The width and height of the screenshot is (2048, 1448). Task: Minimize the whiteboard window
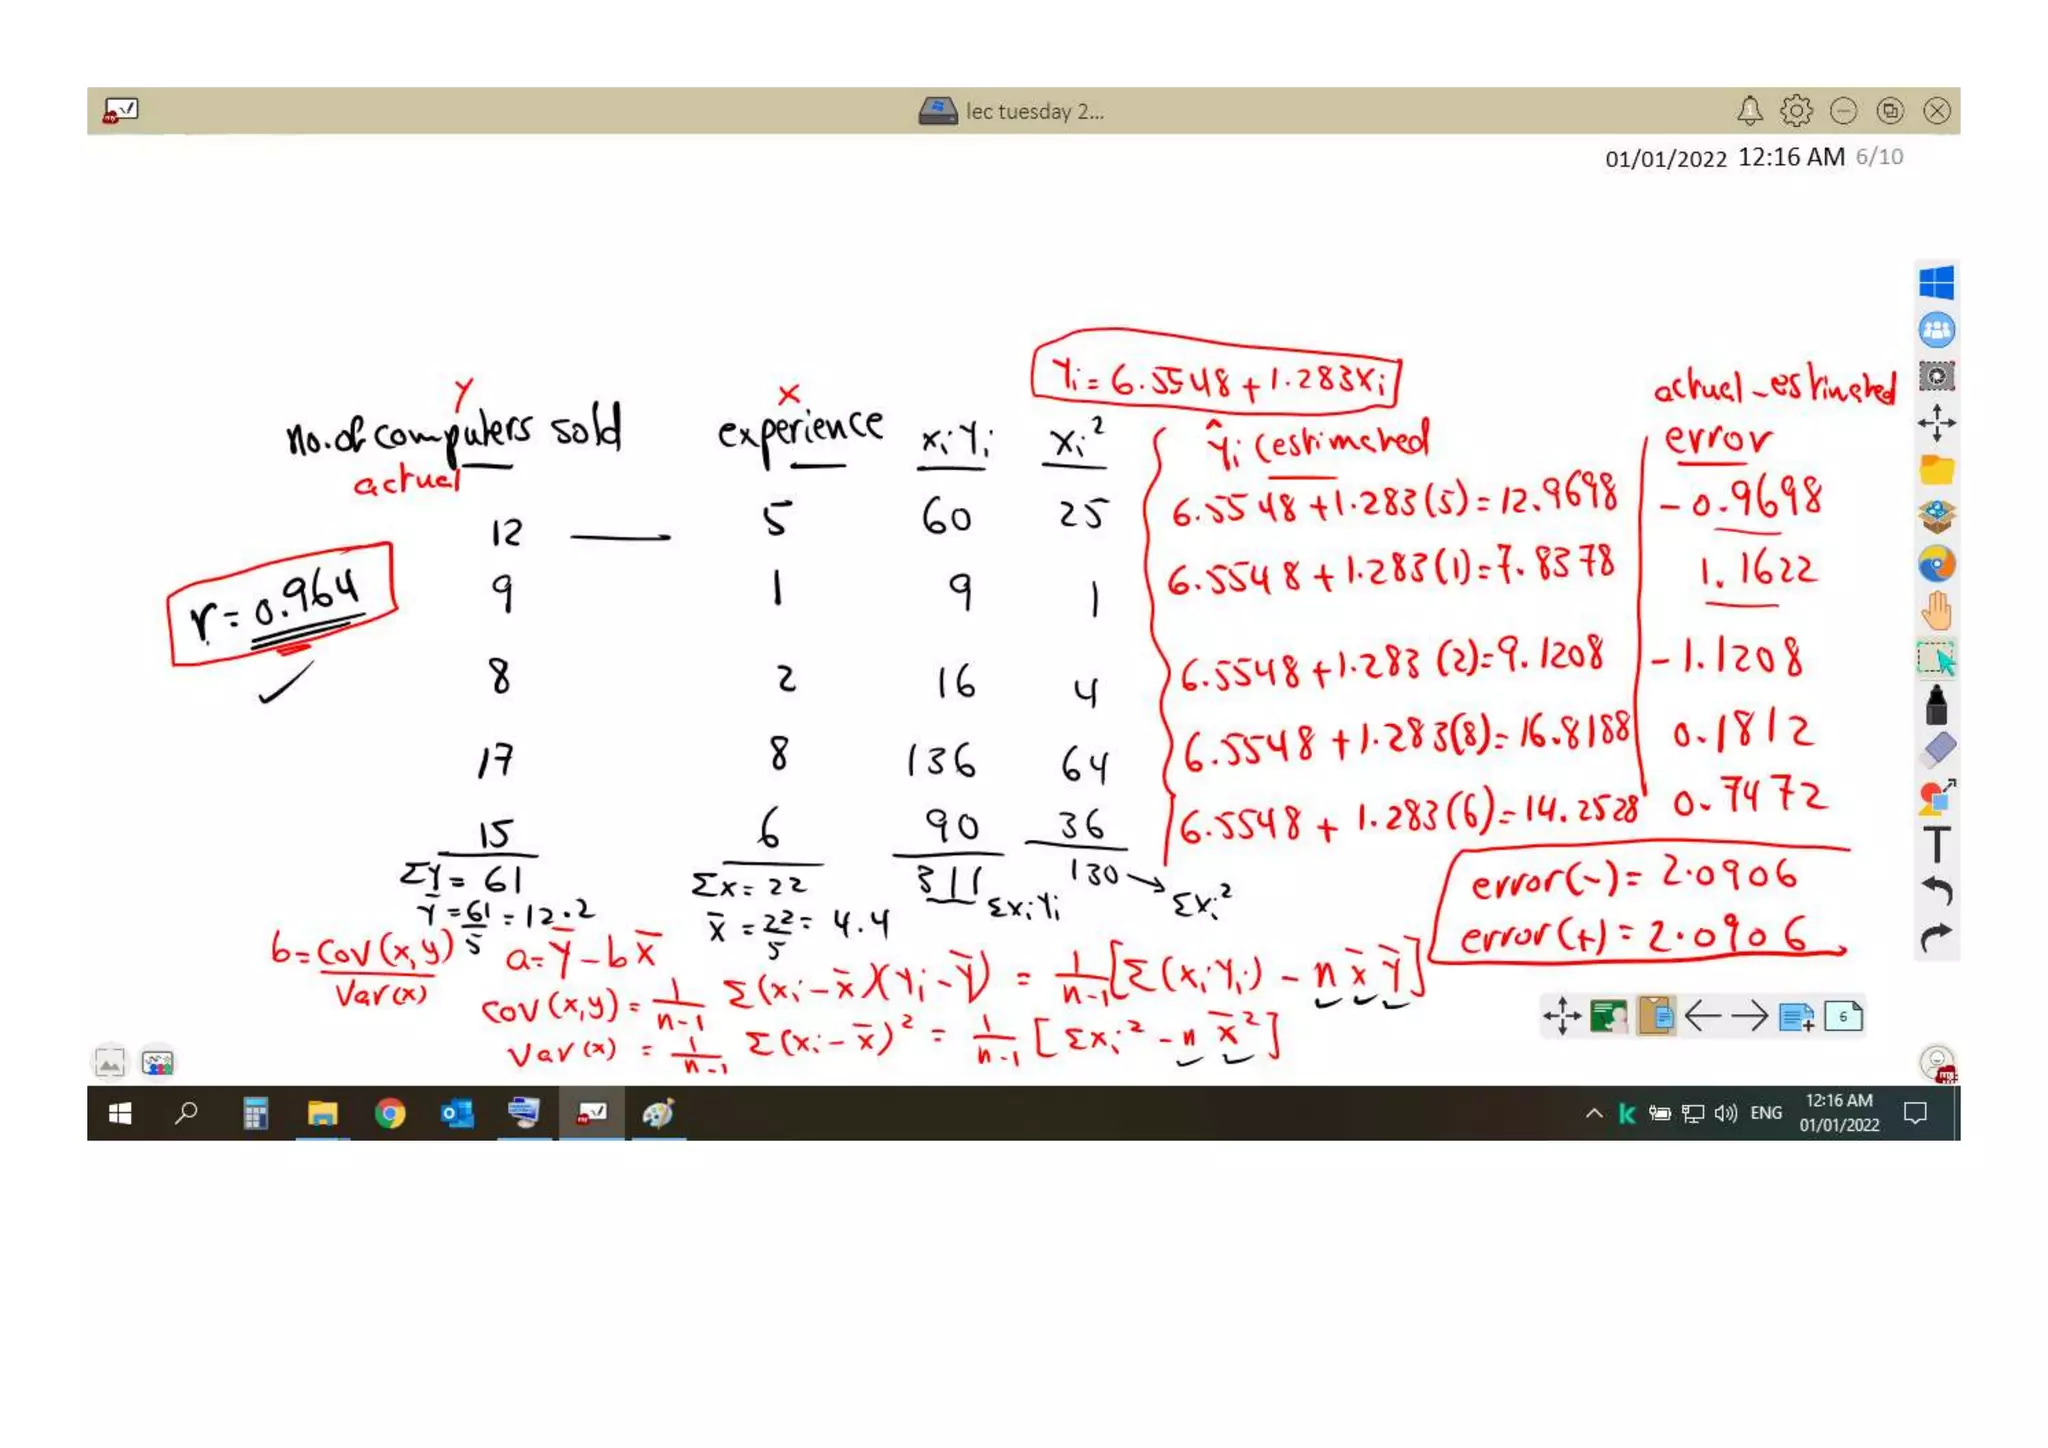pyautogui.click(x=1843, y=111)
